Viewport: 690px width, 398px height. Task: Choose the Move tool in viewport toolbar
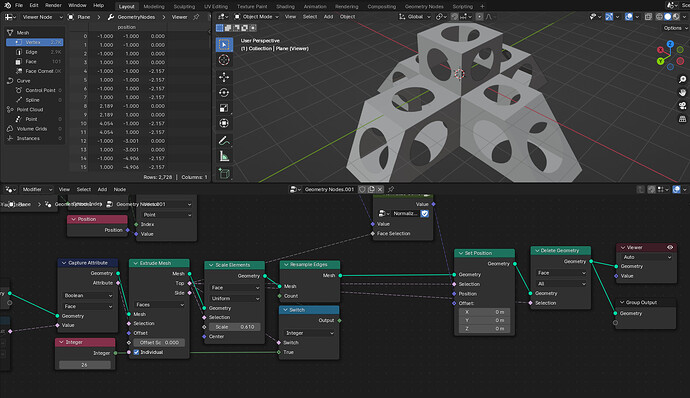(224, 77)
